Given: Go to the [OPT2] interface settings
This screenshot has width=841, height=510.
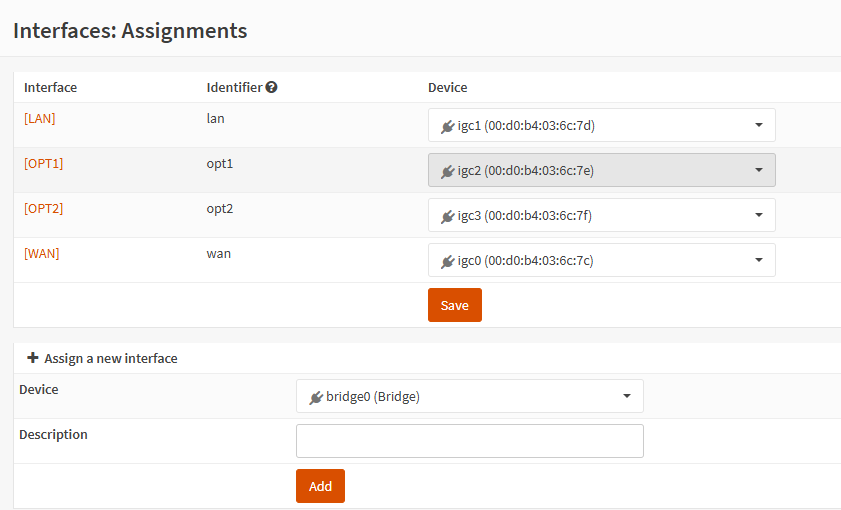Looking at the screenshot, I should [x=43, y=208].
